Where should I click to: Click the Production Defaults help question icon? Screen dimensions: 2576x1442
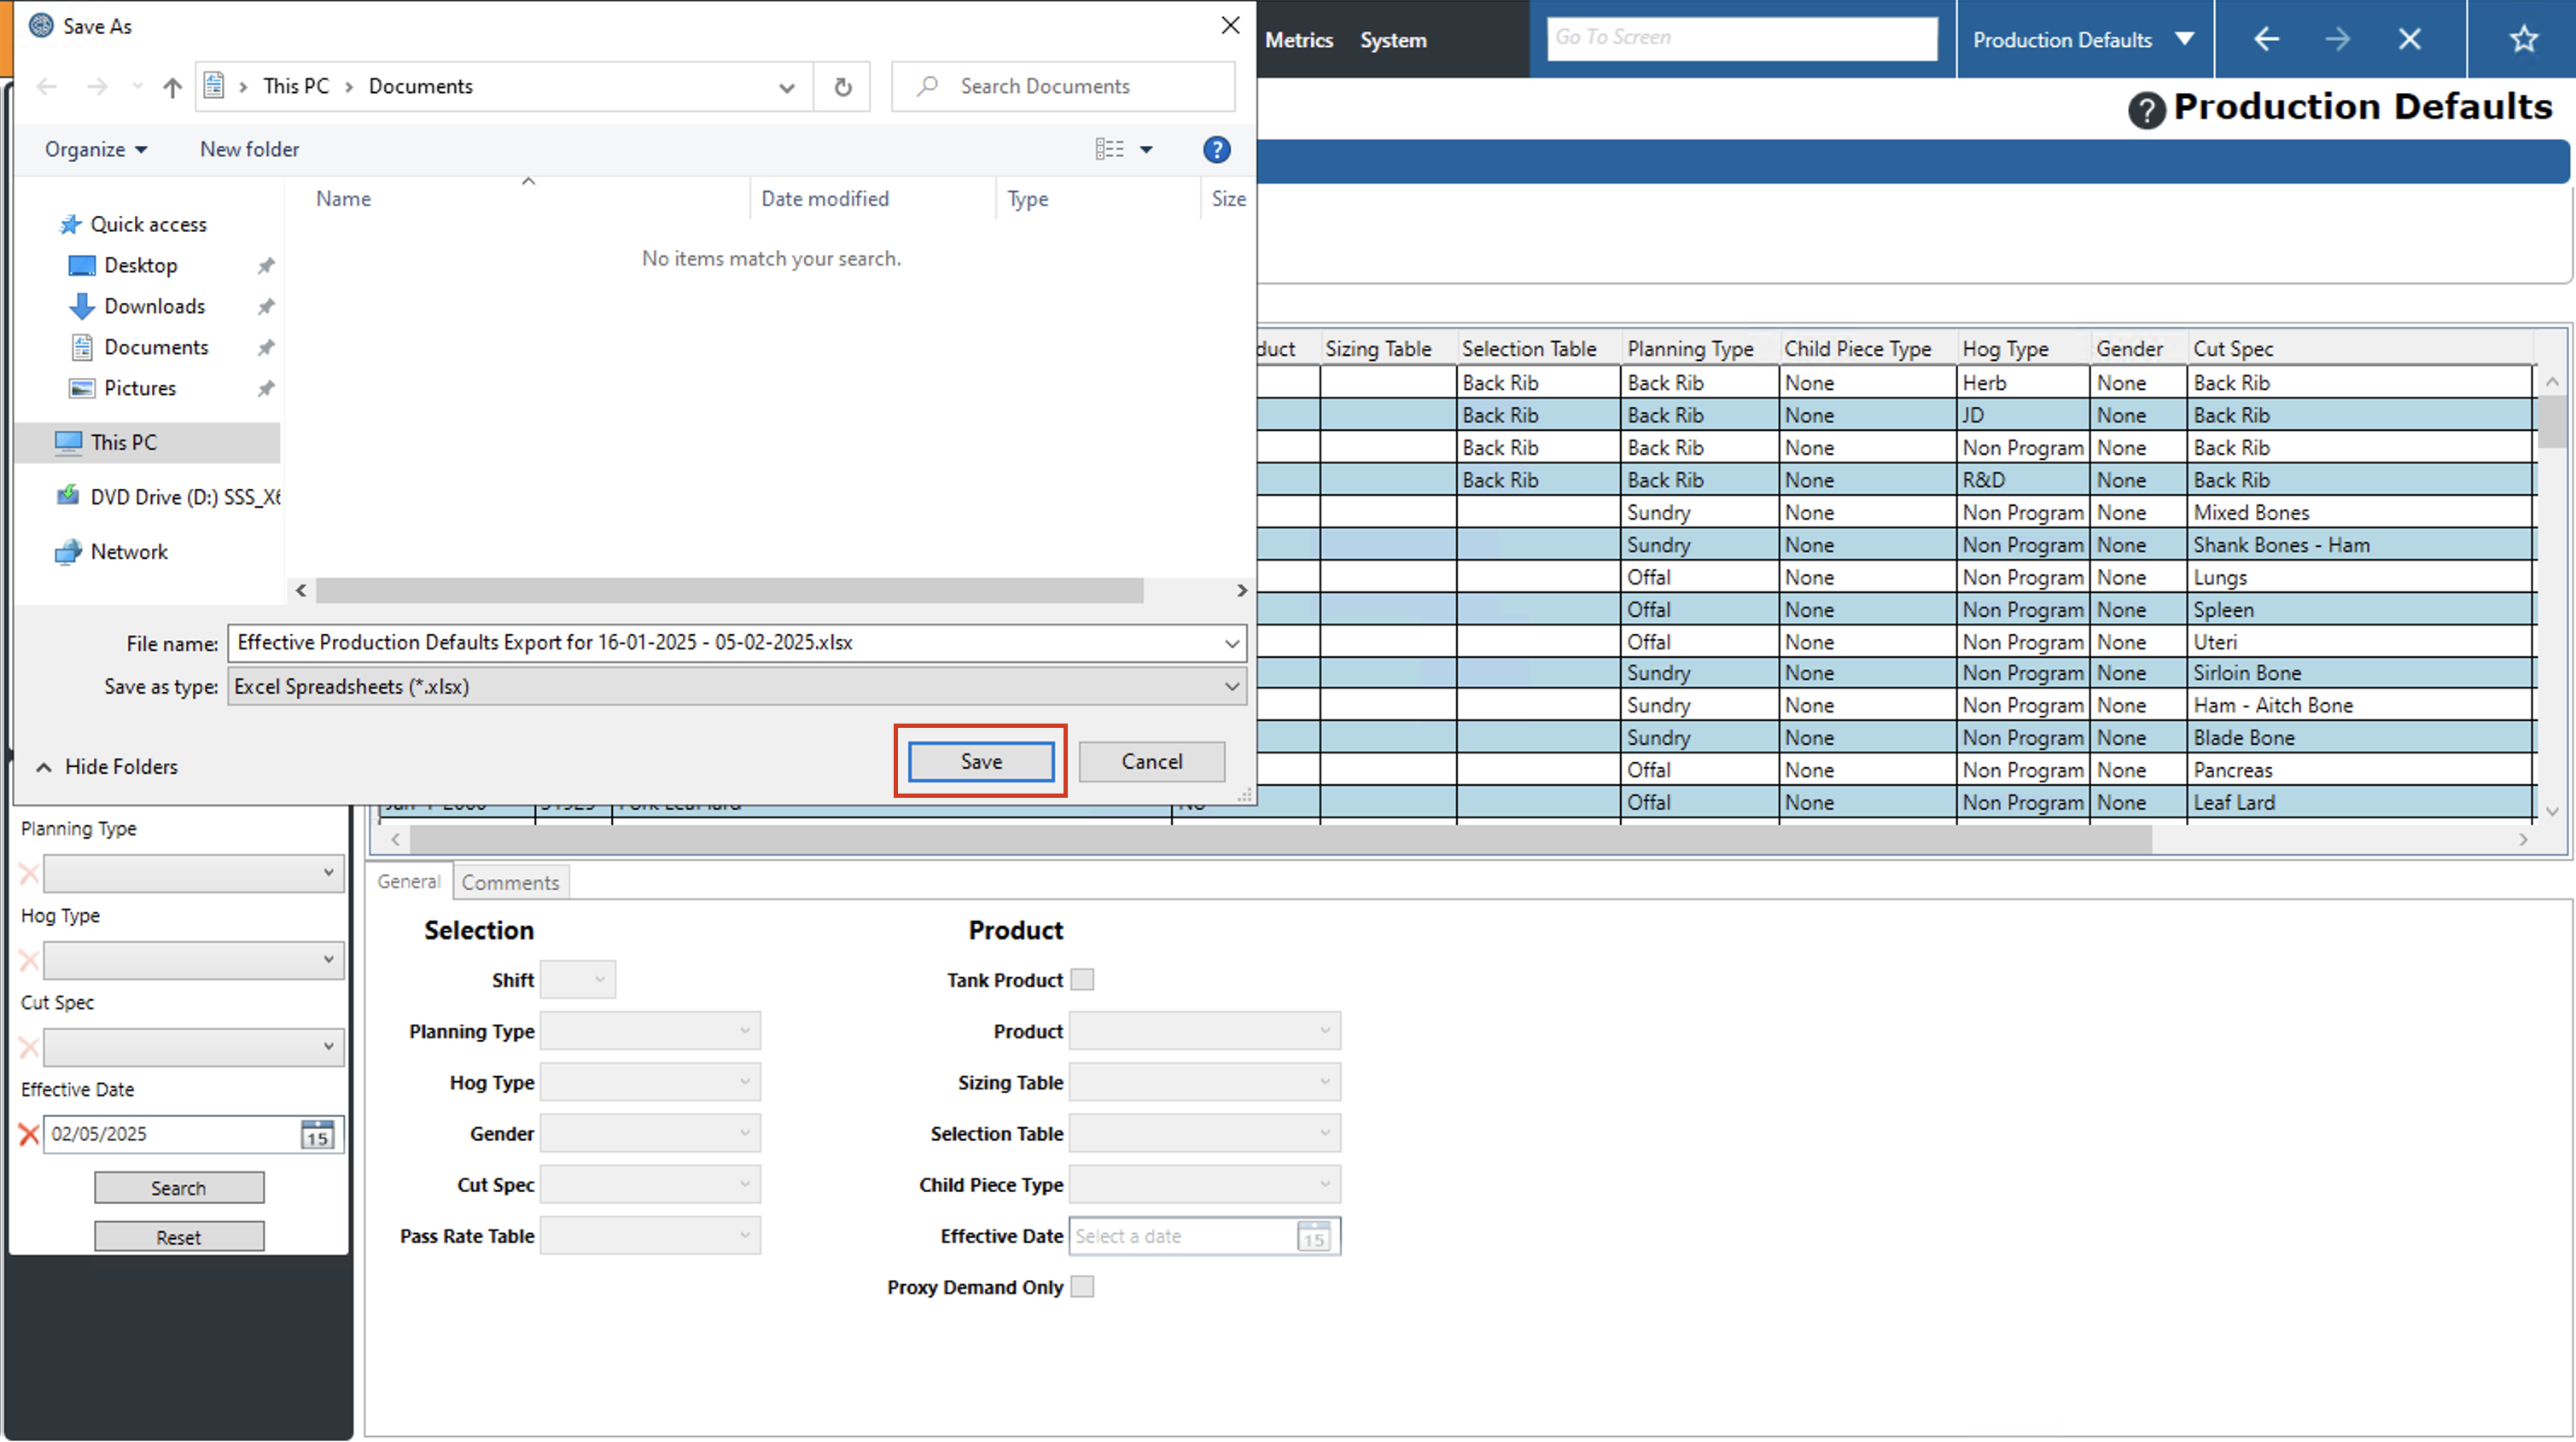(x=2146, y=110)
